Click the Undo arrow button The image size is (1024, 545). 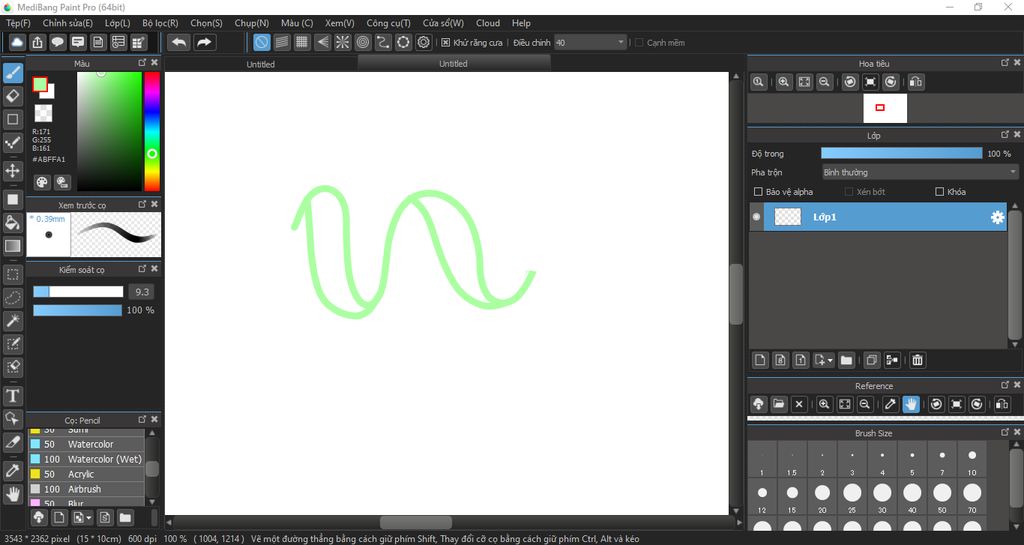click(178, 42)
